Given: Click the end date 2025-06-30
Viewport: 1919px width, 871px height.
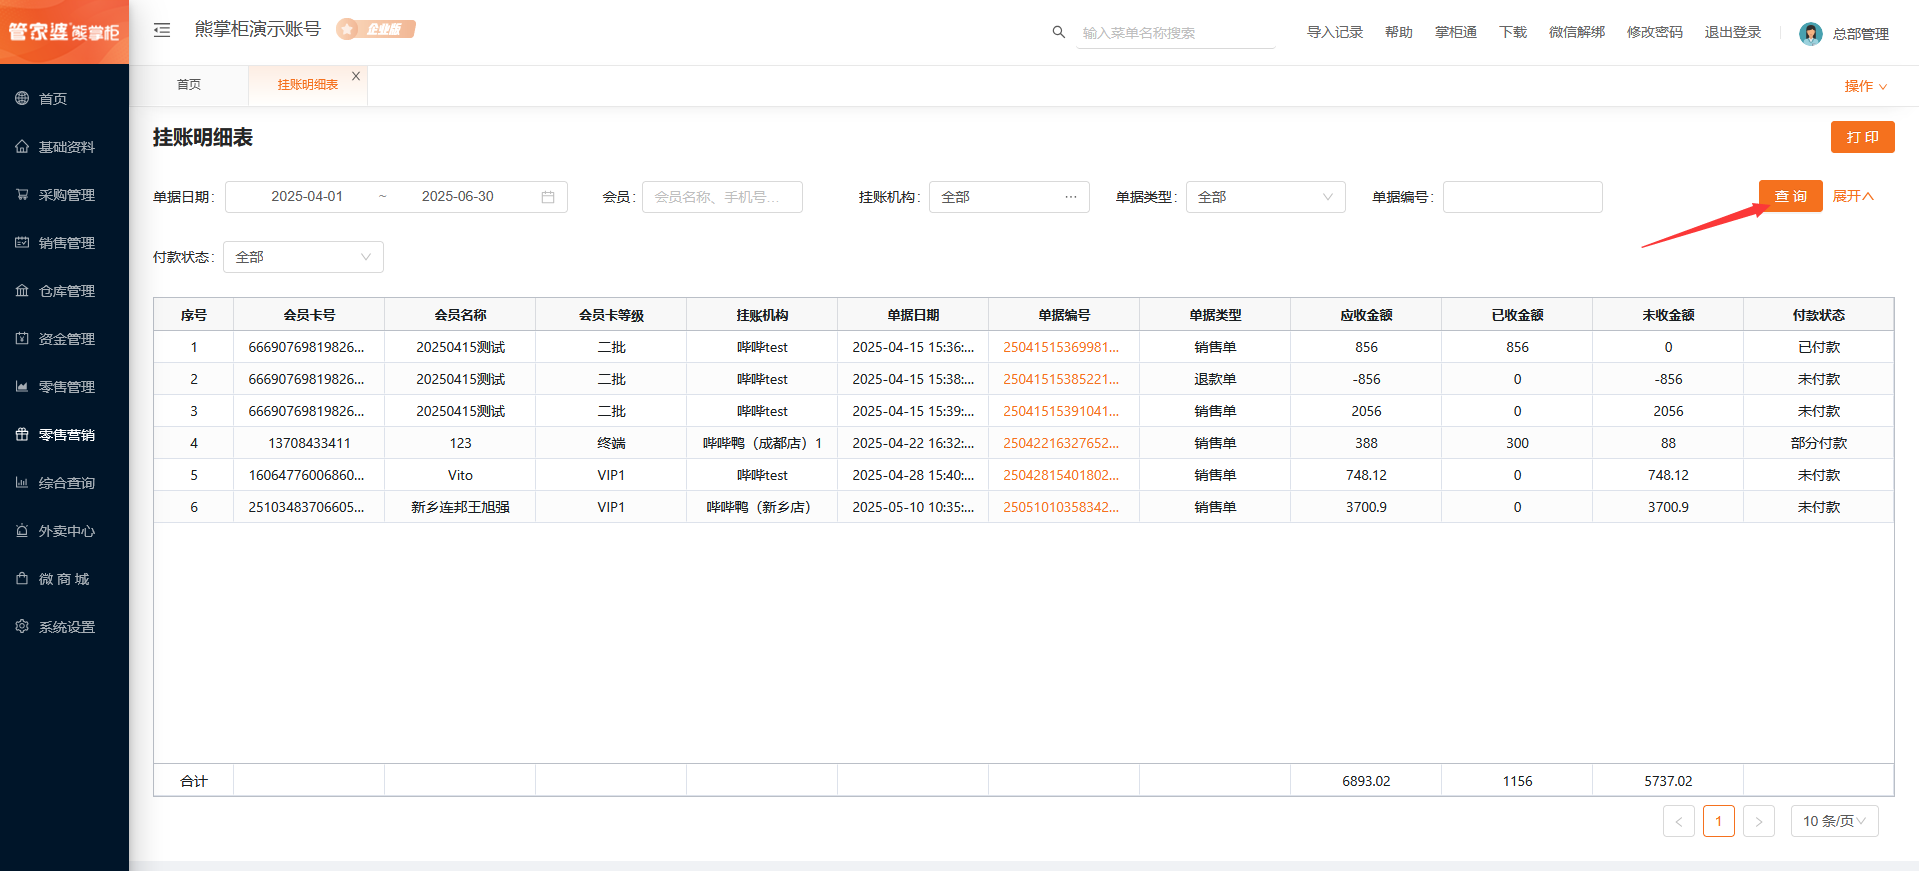Looking at the screenshot, I should 458,197.
